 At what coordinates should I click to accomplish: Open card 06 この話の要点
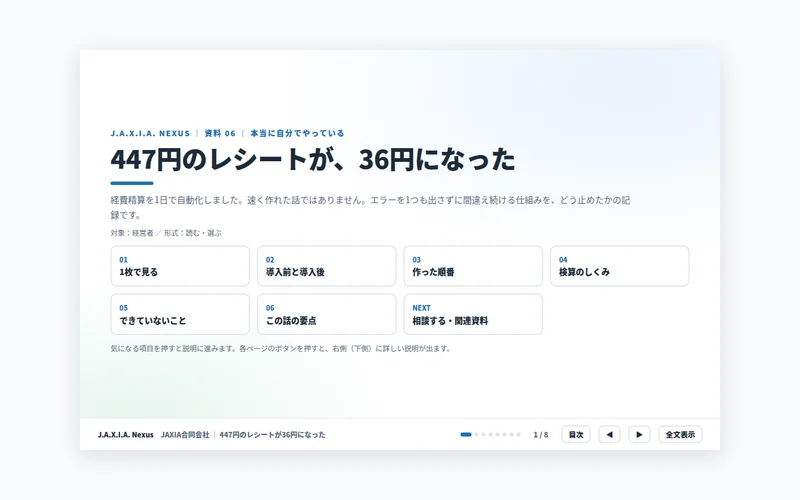point(327,314)
